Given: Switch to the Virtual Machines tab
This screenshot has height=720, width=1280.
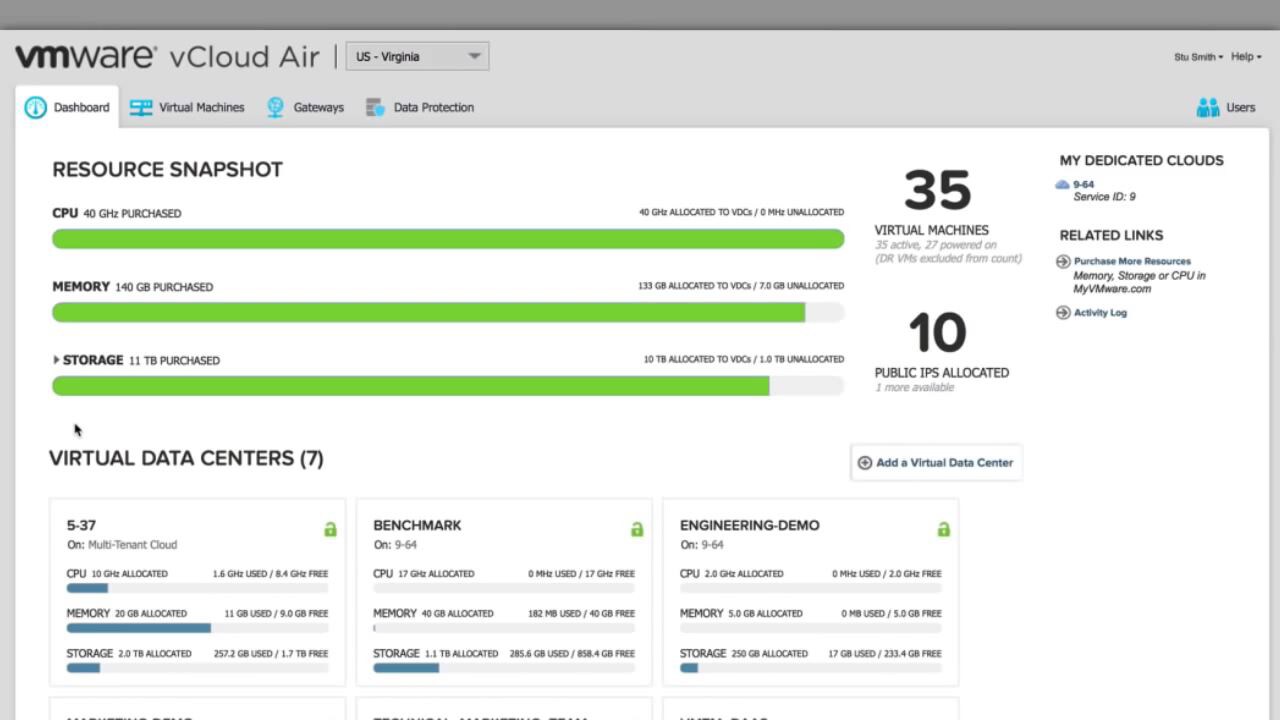Looking at the screenshot, I should [187, 107].
